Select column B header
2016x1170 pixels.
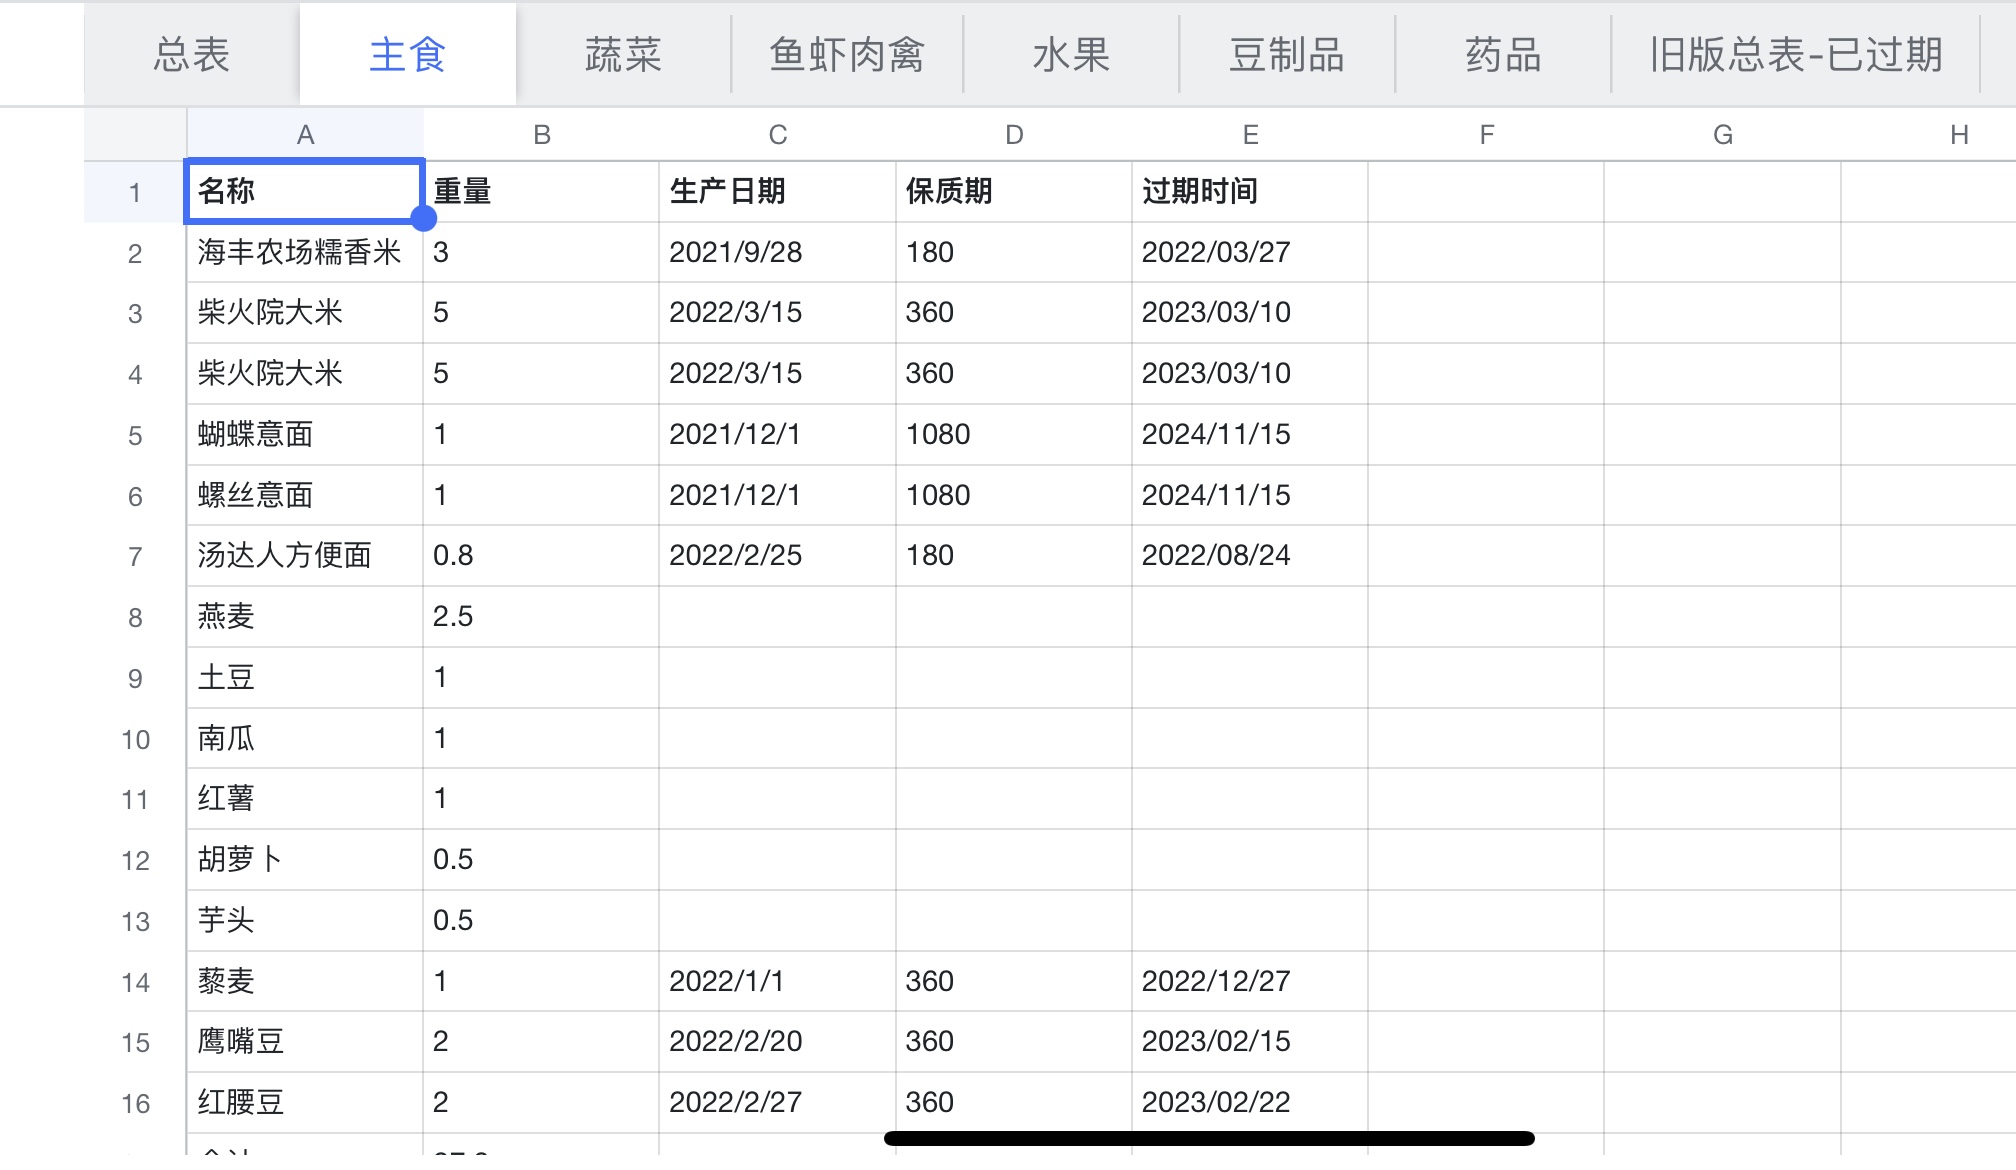click(x=541, y=135)
